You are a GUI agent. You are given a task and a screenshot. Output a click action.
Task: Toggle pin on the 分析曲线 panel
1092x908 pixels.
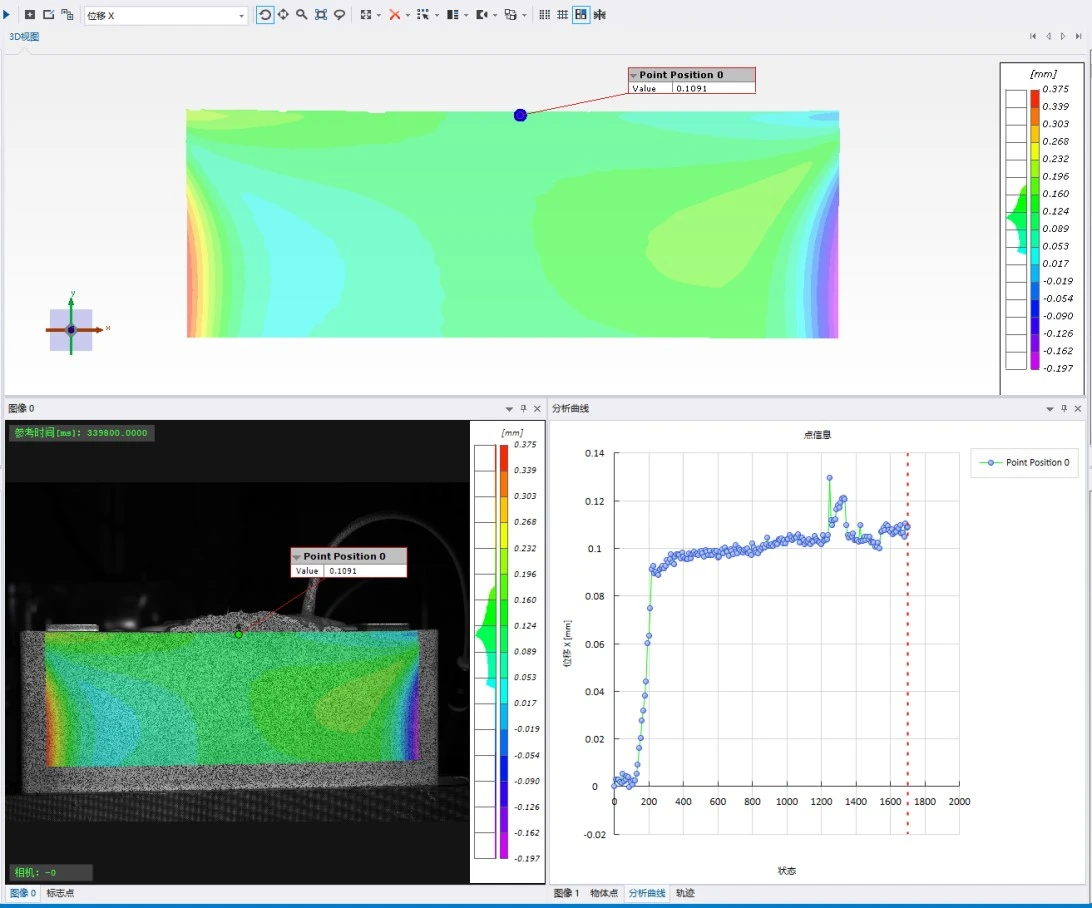click(1063, 409)
